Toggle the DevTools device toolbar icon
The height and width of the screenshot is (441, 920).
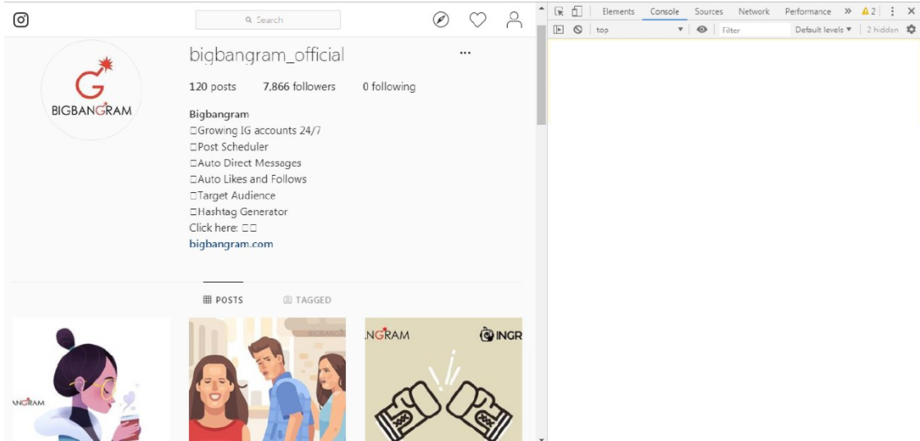tap(577, 11)
